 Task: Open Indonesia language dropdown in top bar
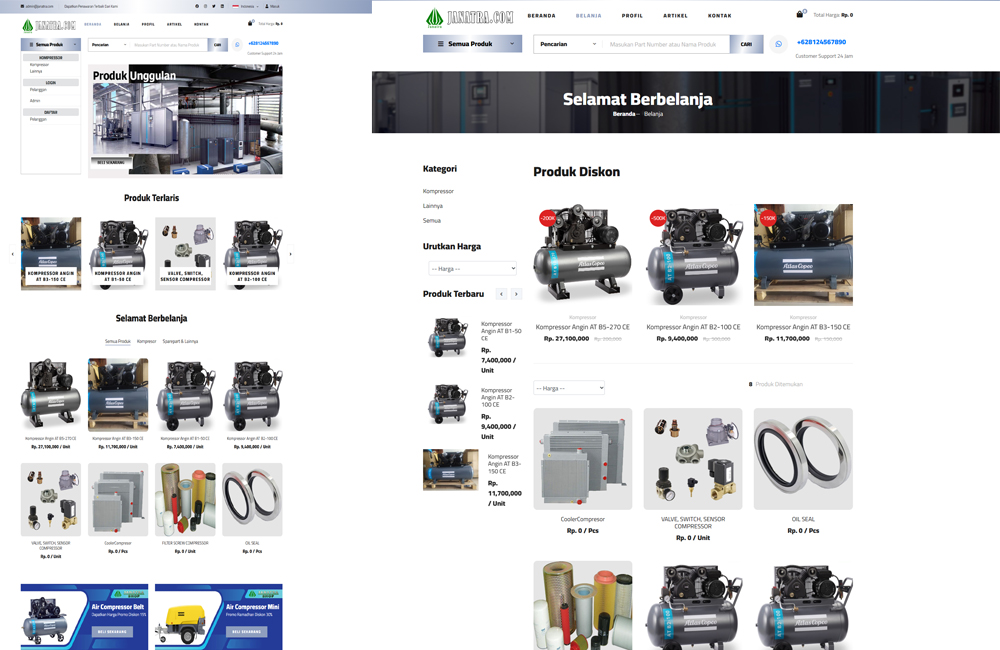[246, 6]
